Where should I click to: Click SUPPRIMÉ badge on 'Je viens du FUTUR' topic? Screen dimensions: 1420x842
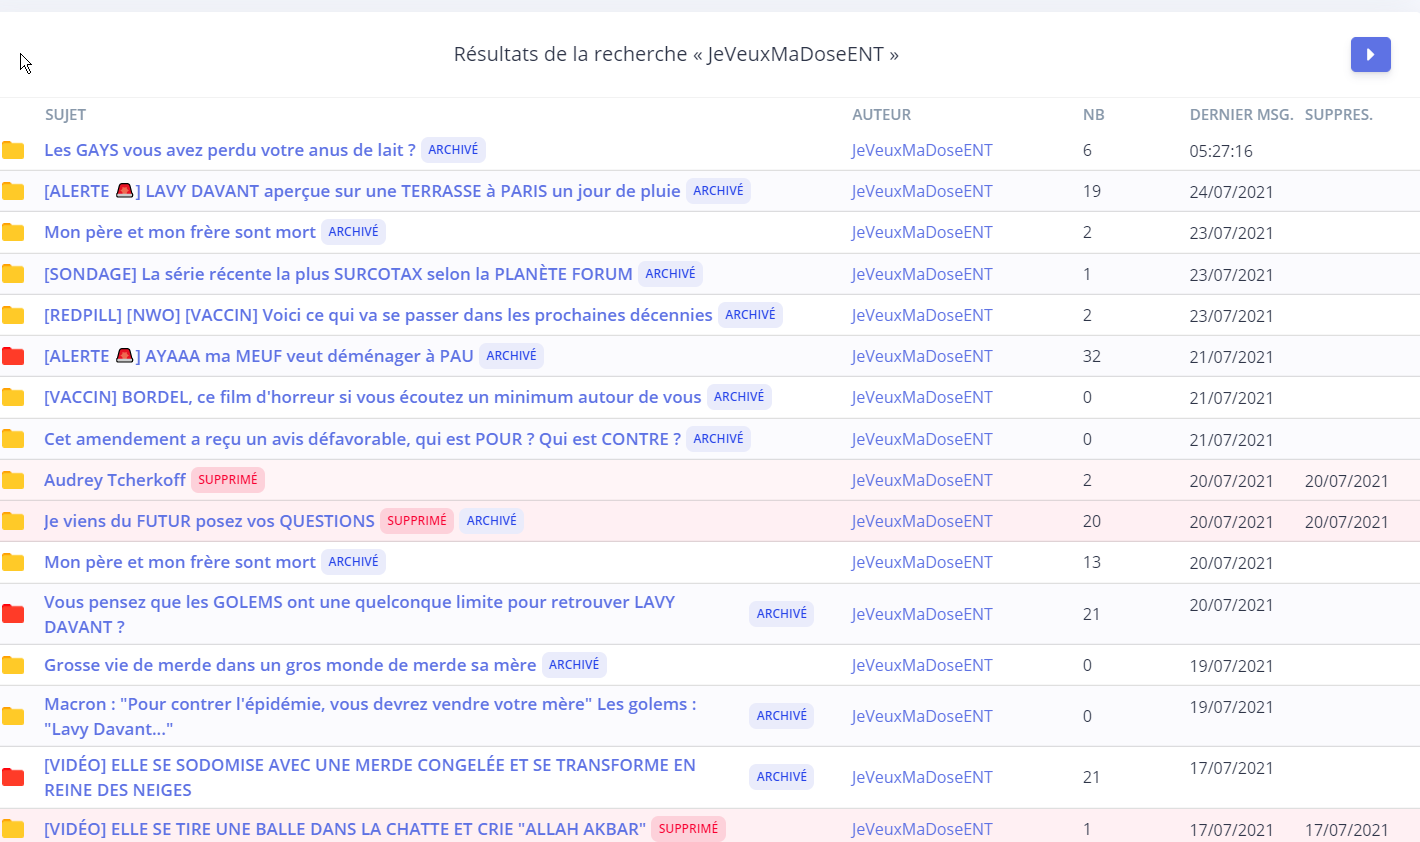click(x=417, y=521)
